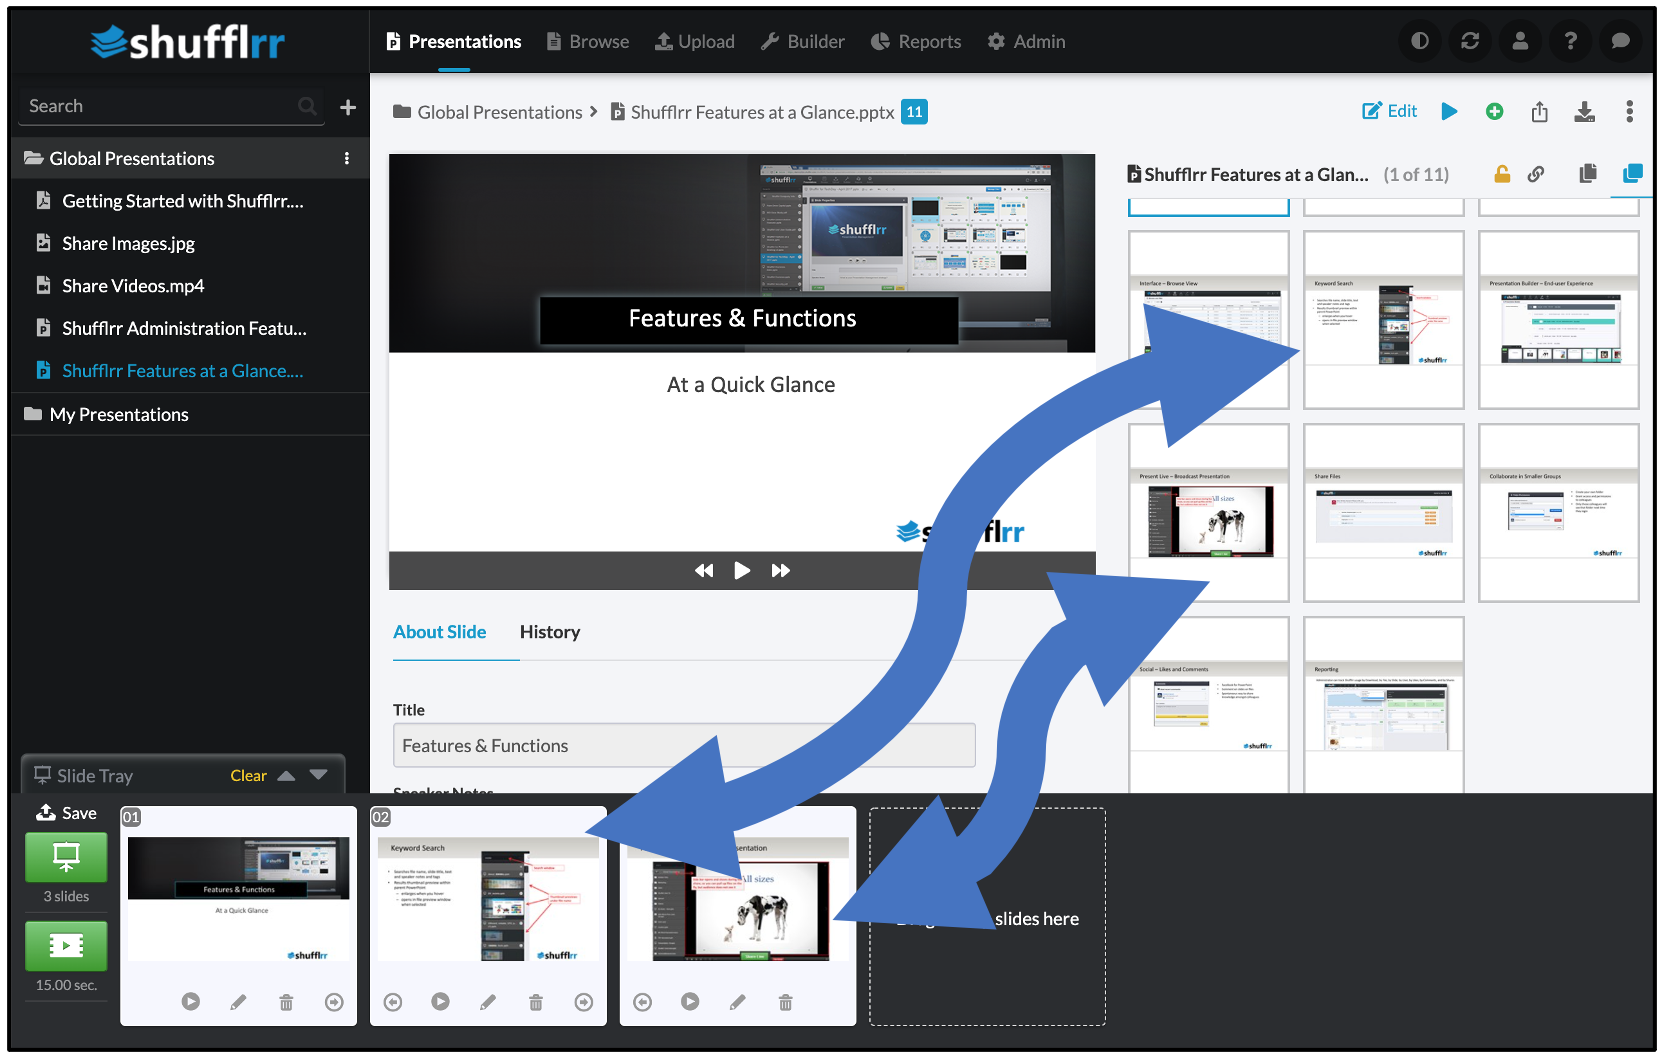Switch to the About Slide tab

coord(440,632)
